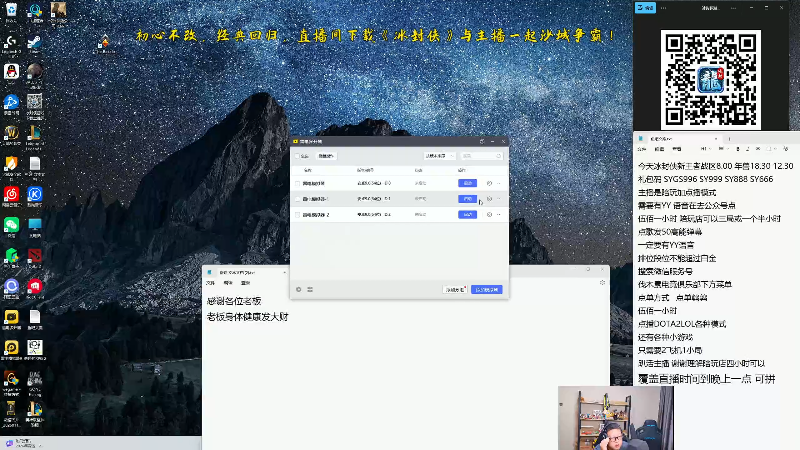
Task: Click the blue start button on third instance row
Action: (x=467, y=215)
